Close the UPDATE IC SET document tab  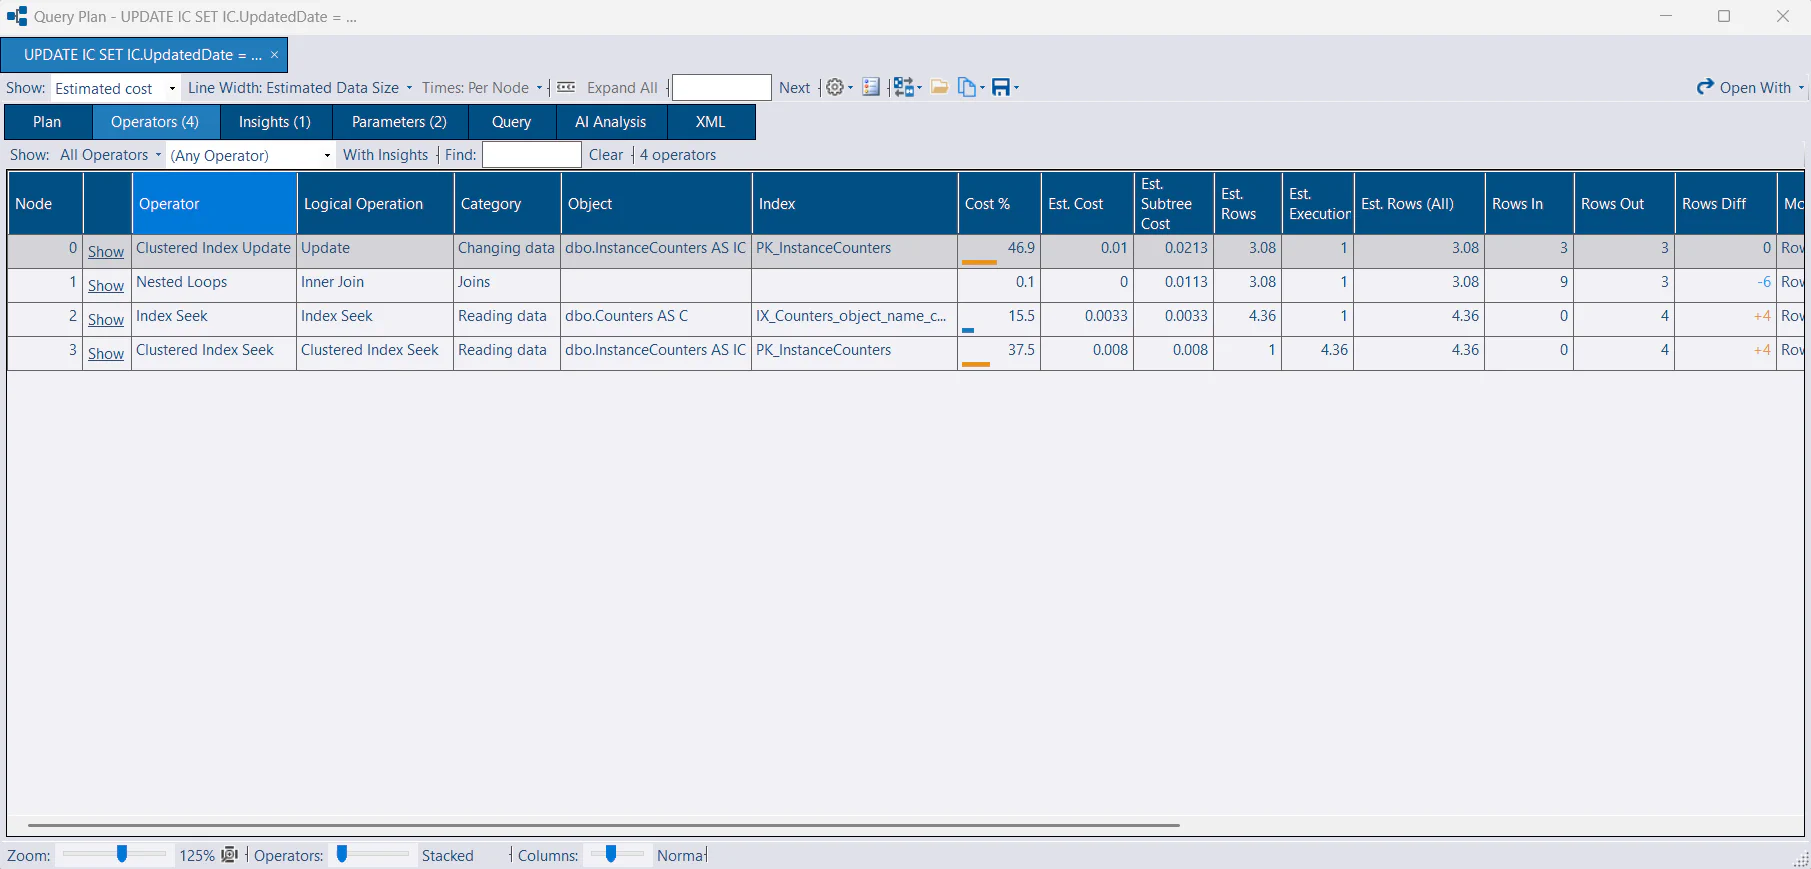274,55
